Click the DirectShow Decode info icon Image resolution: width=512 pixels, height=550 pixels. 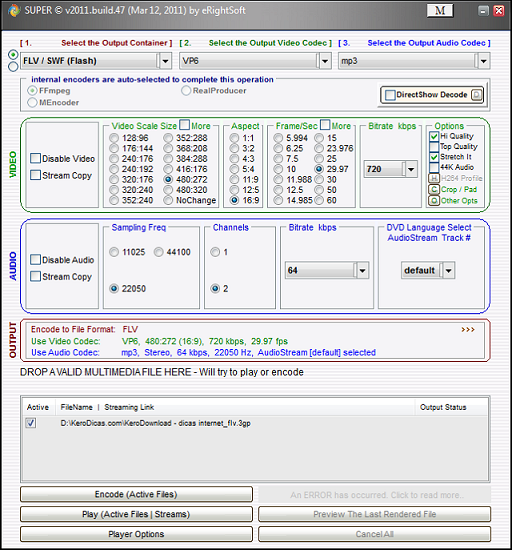pyautogui.click(x=477, y=95)
